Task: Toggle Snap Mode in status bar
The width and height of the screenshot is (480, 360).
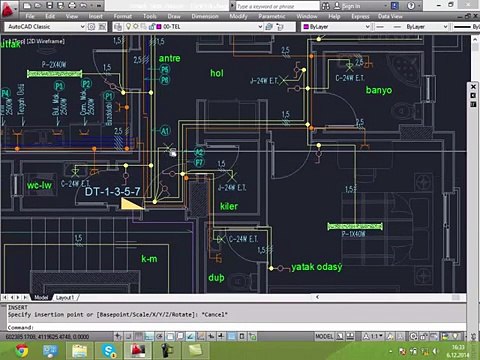Action: click(x=128, y=336)
